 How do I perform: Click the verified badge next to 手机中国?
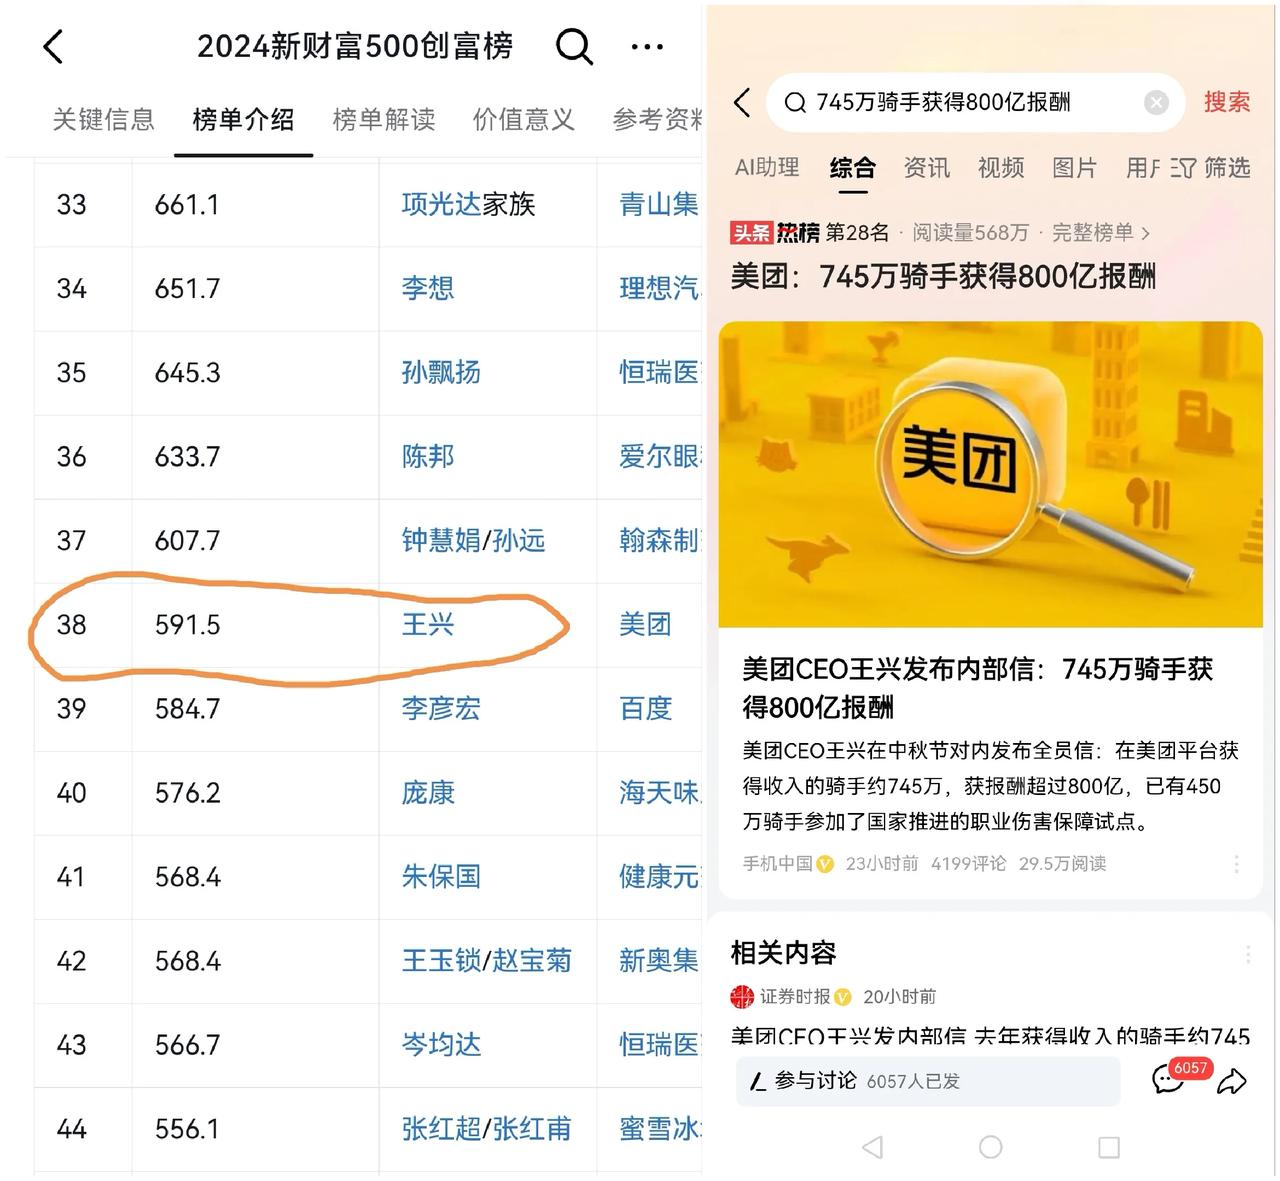825,864
